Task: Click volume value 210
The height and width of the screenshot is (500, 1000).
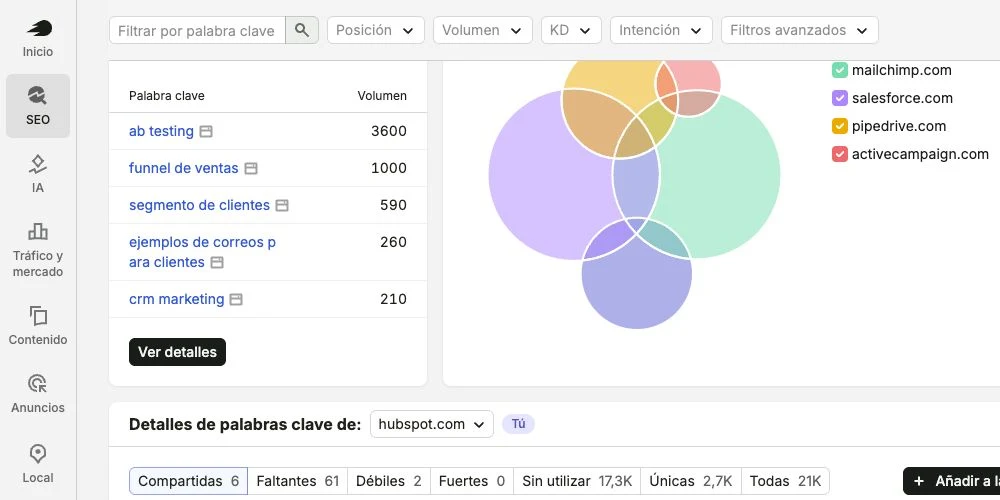Action: point(393,299)
